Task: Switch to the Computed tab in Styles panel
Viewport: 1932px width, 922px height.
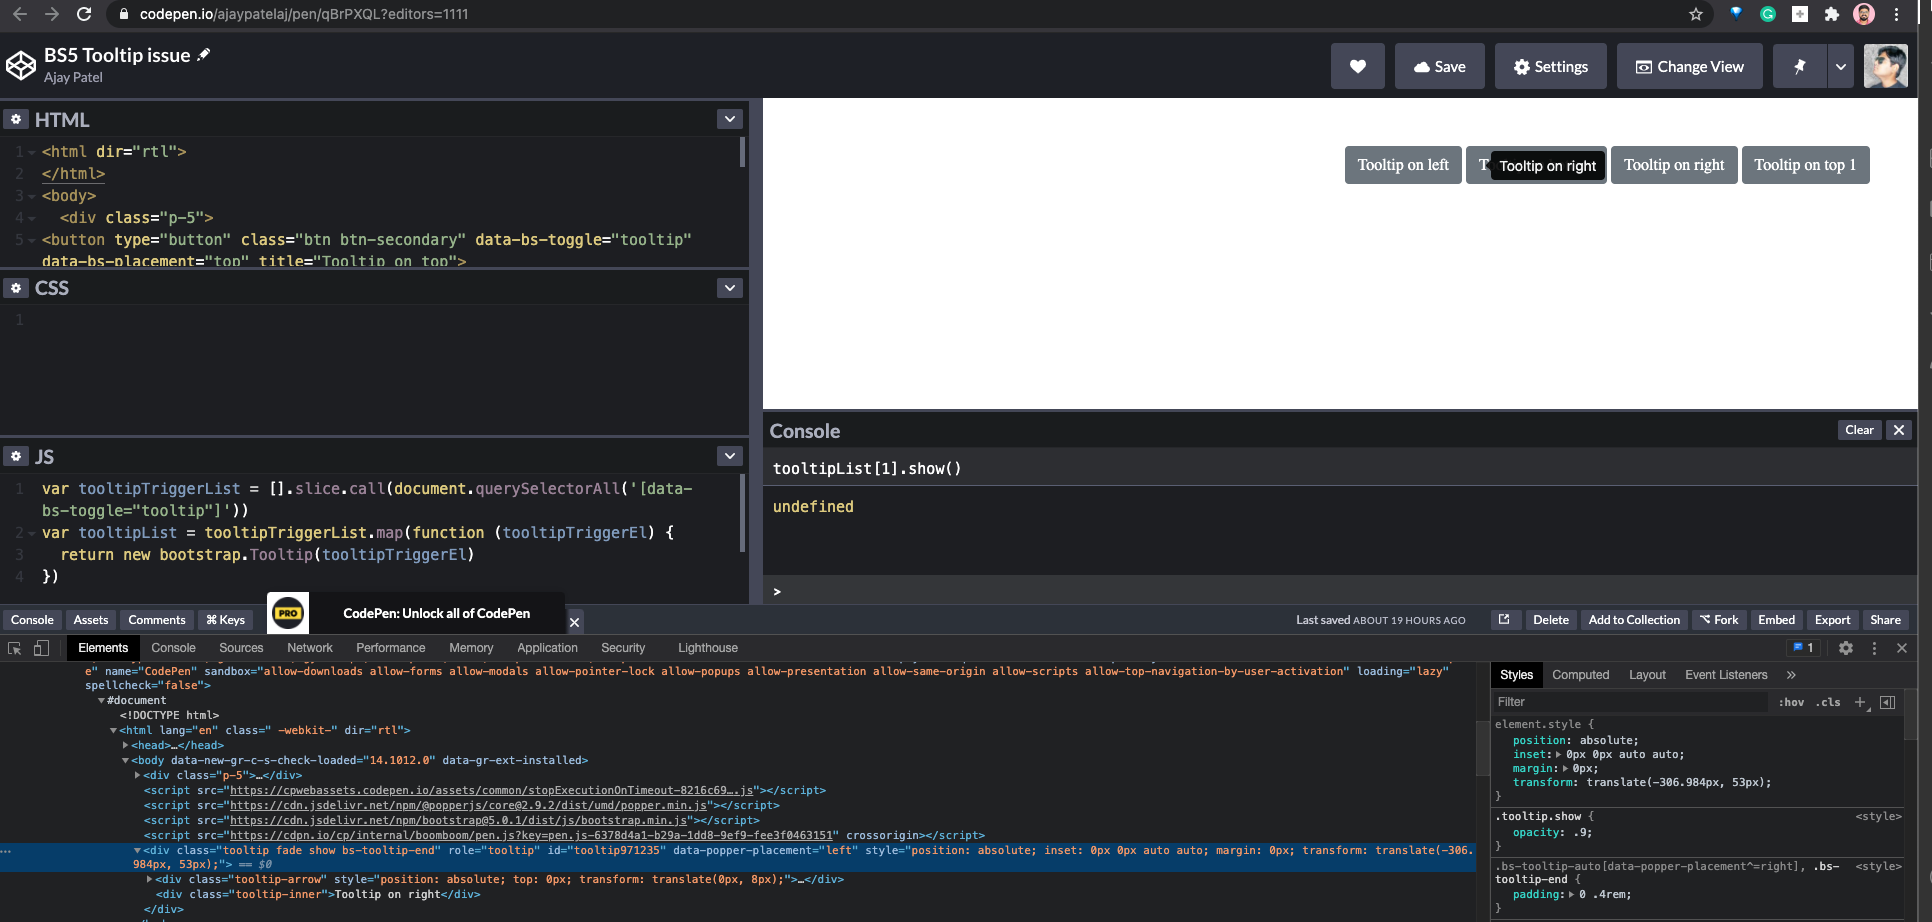Action: (1580, 675)
